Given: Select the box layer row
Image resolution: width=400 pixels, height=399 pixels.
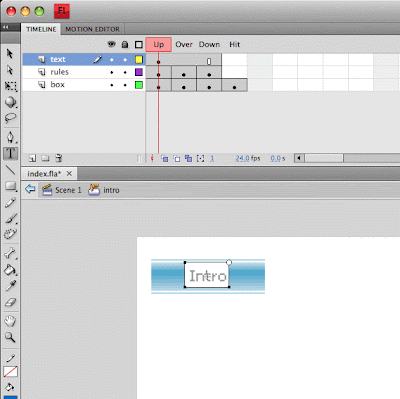Looking at the screenshot, I should 84,85.
